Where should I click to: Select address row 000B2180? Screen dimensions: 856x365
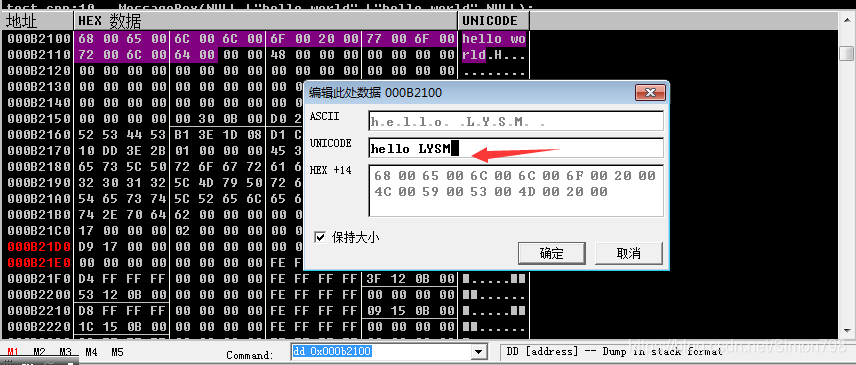[39, 166]
